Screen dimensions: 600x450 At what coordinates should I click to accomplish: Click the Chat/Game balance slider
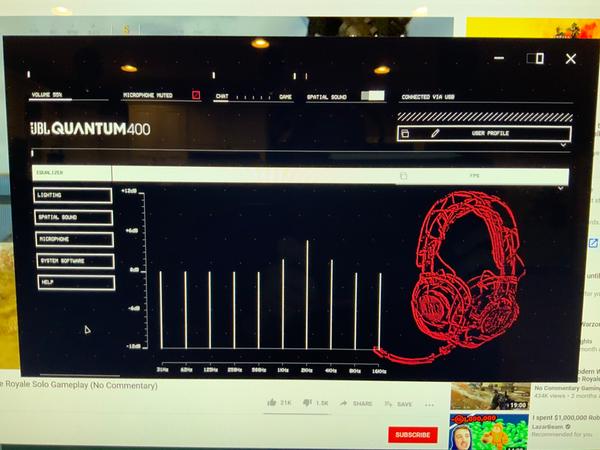pos(253,98)
